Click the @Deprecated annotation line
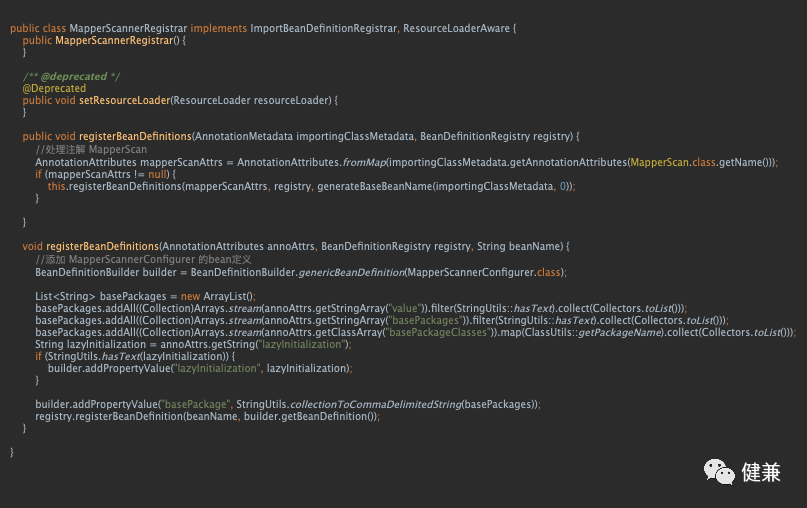807x508 pixels. coord(54,88)
